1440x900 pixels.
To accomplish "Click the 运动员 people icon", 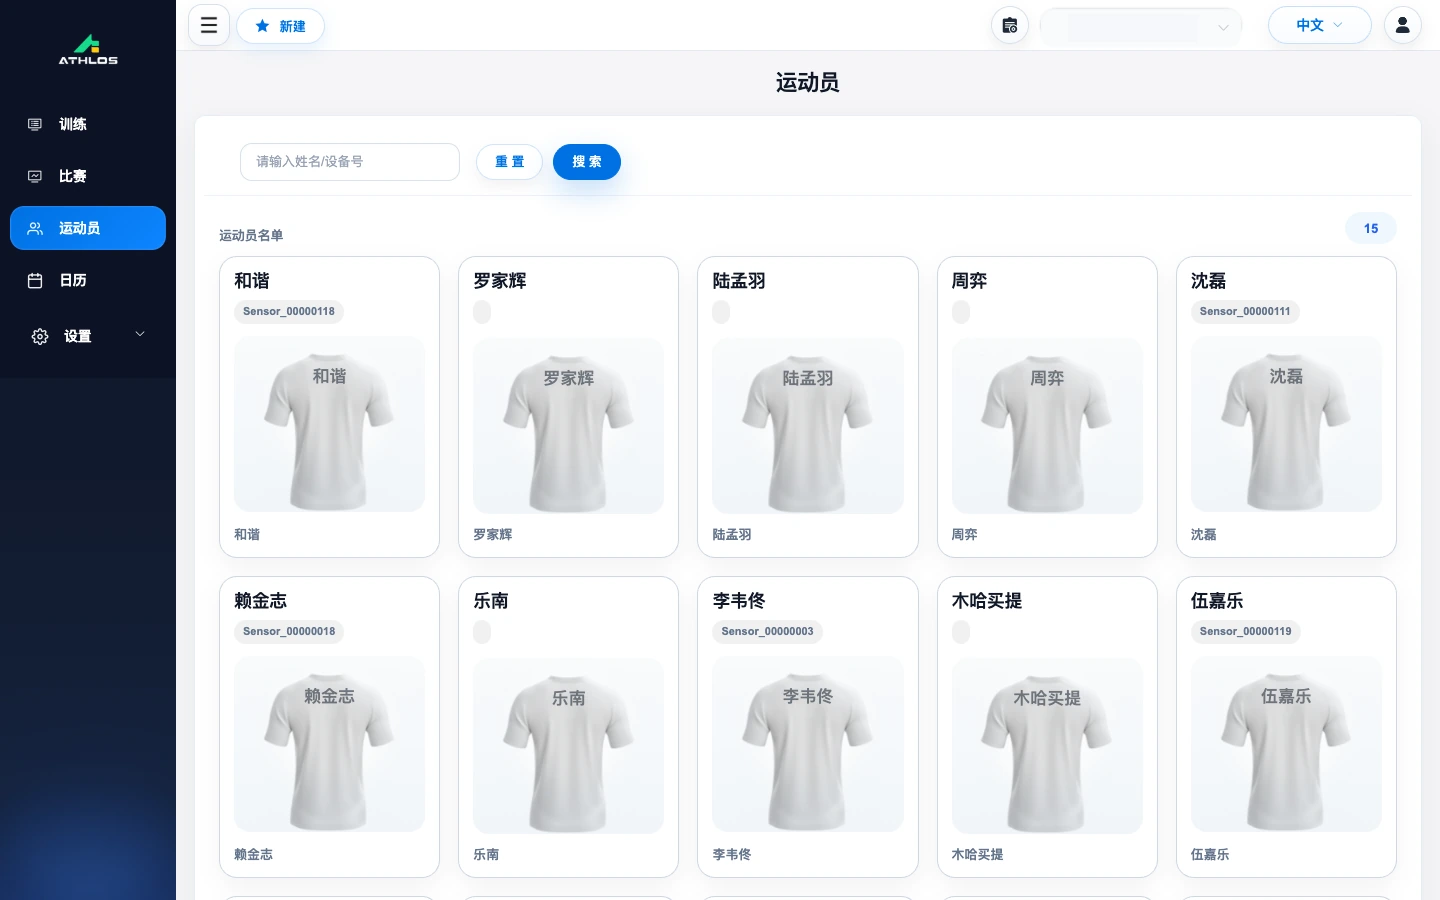I will click(35, 228).
